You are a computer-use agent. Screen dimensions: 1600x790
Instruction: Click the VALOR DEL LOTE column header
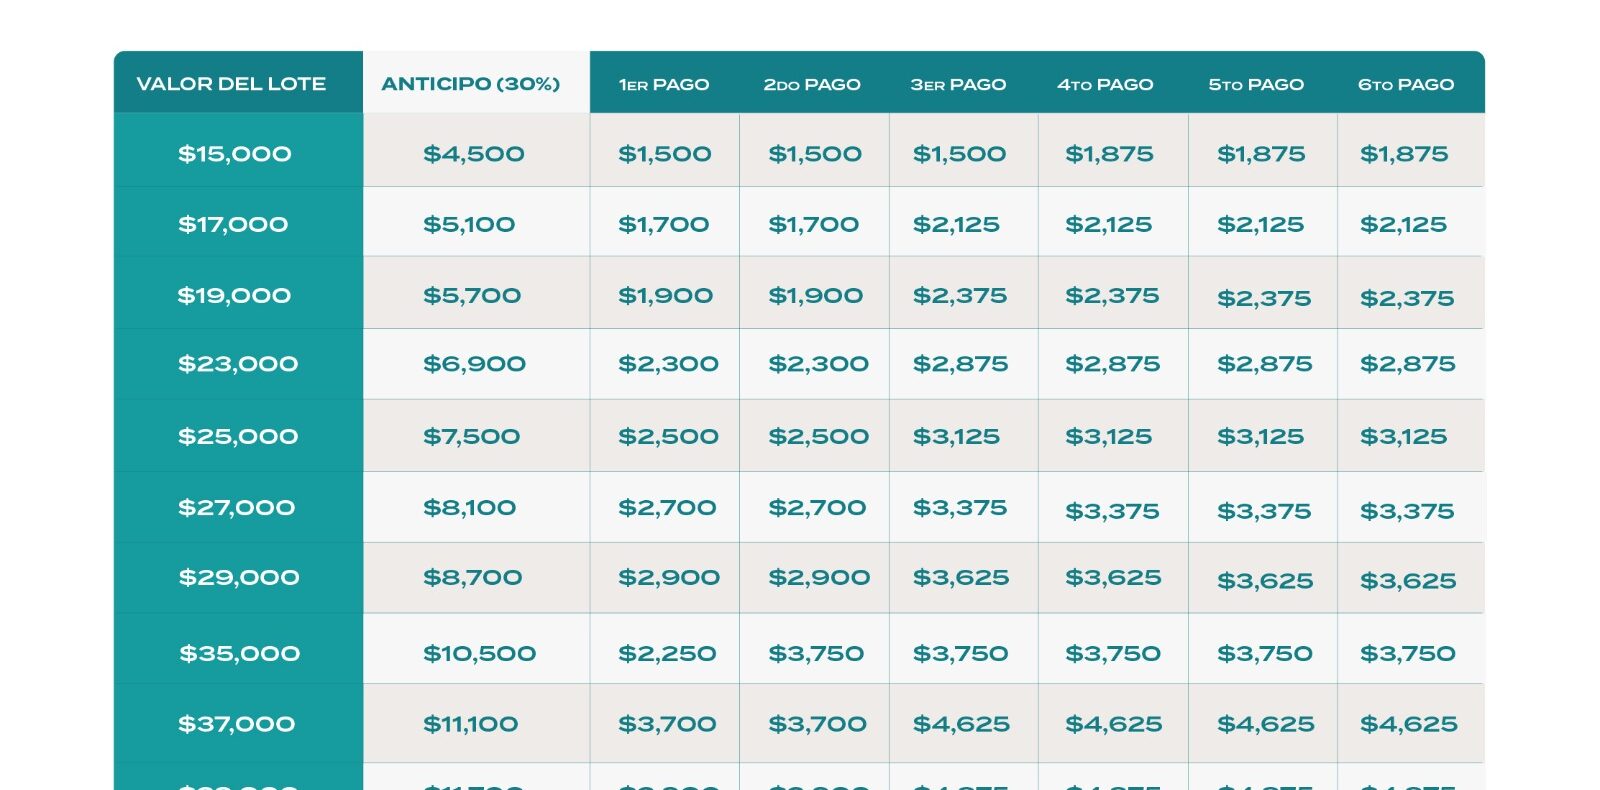(238, 82)
